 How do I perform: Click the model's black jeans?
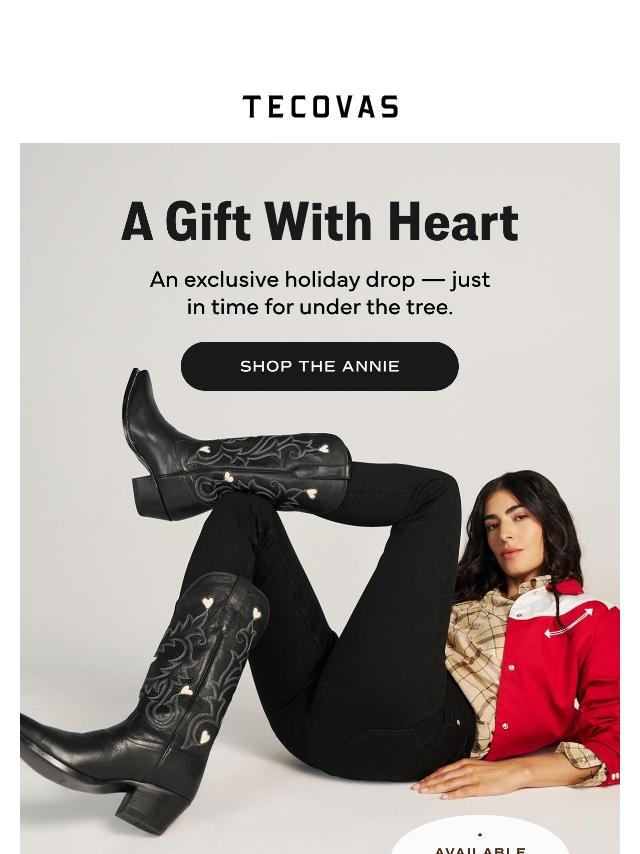349,626
